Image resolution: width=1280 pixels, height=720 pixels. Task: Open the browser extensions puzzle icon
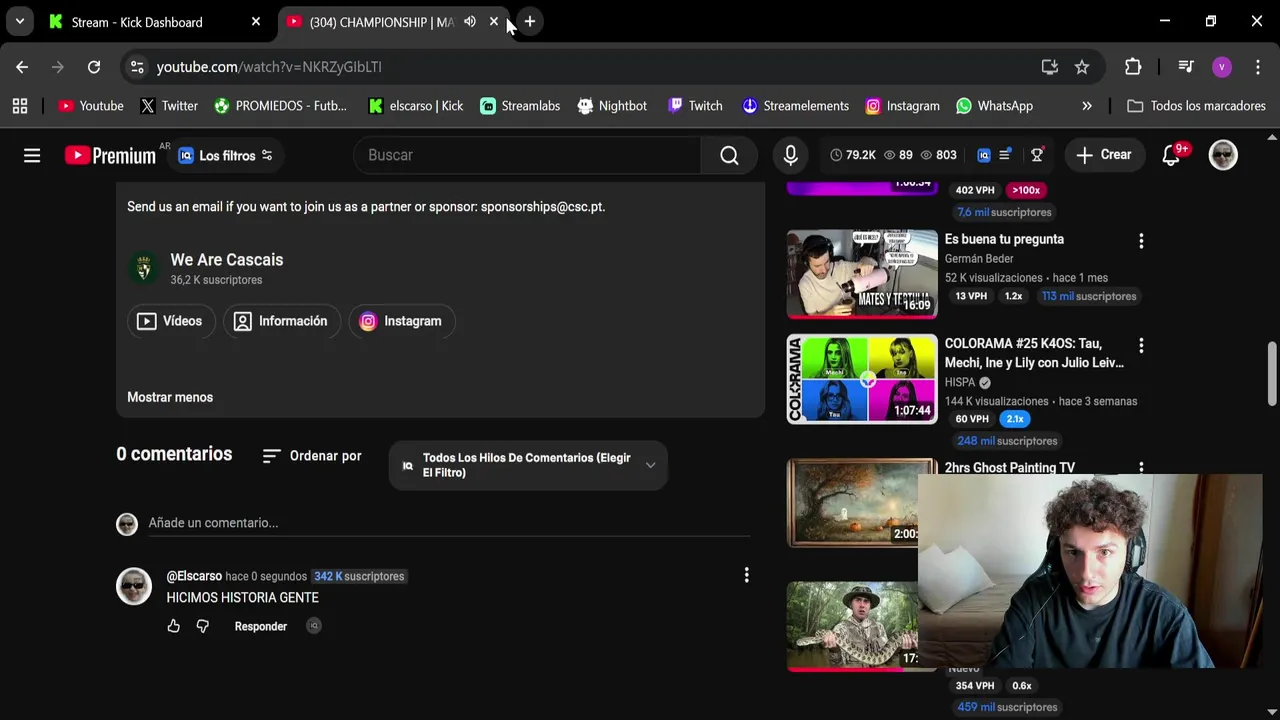1133,67
